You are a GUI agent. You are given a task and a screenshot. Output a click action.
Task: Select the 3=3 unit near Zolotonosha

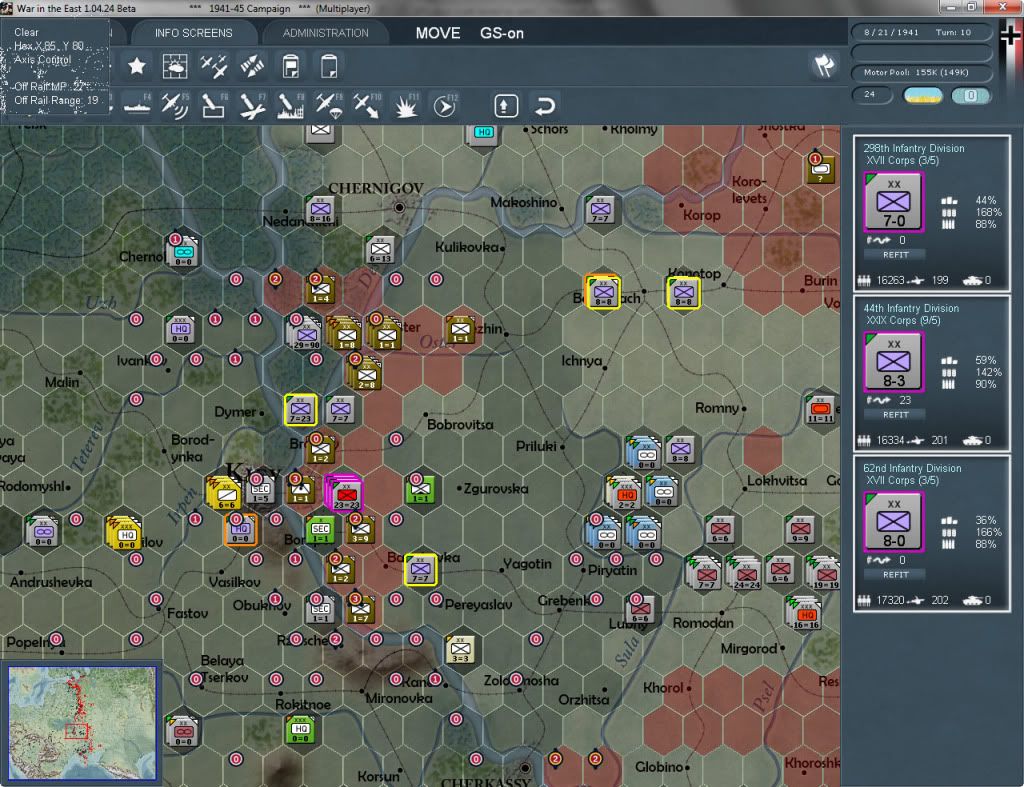coord(460,650)
